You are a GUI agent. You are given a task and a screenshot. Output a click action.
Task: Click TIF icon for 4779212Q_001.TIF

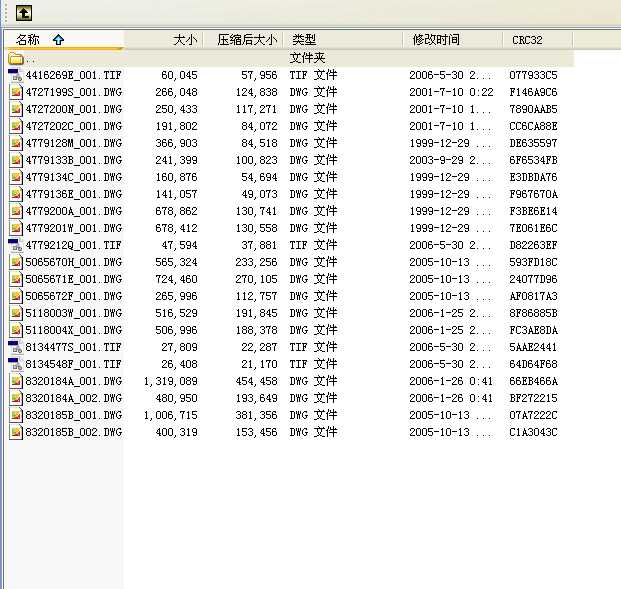tap(16, 245)
